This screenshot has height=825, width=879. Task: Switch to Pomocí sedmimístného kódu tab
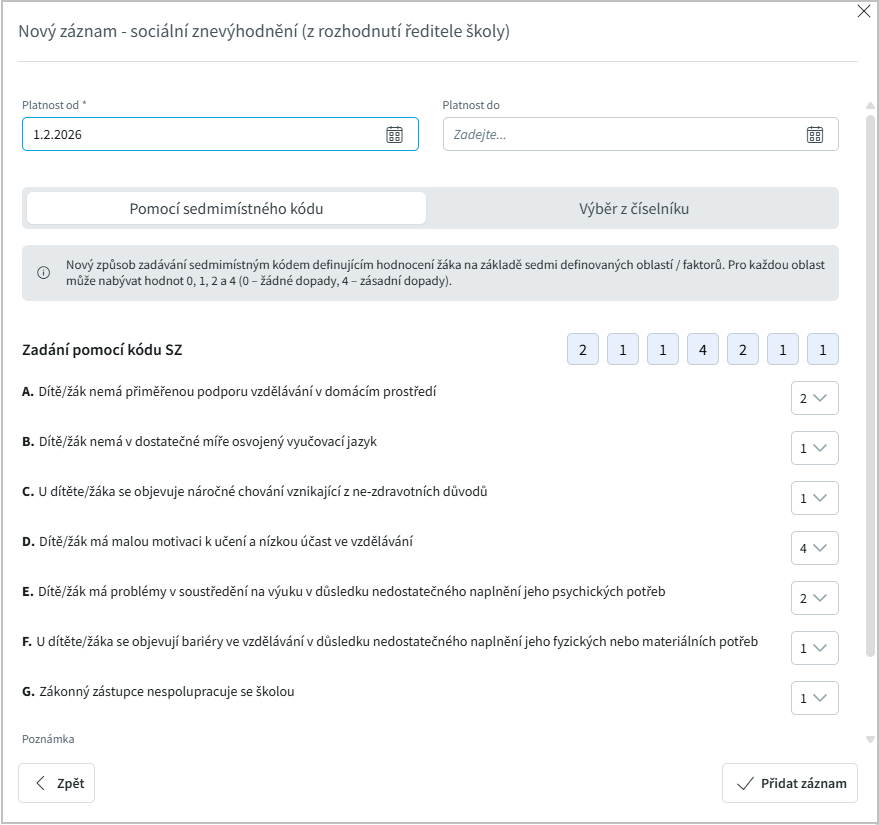[x=226, y=209]
